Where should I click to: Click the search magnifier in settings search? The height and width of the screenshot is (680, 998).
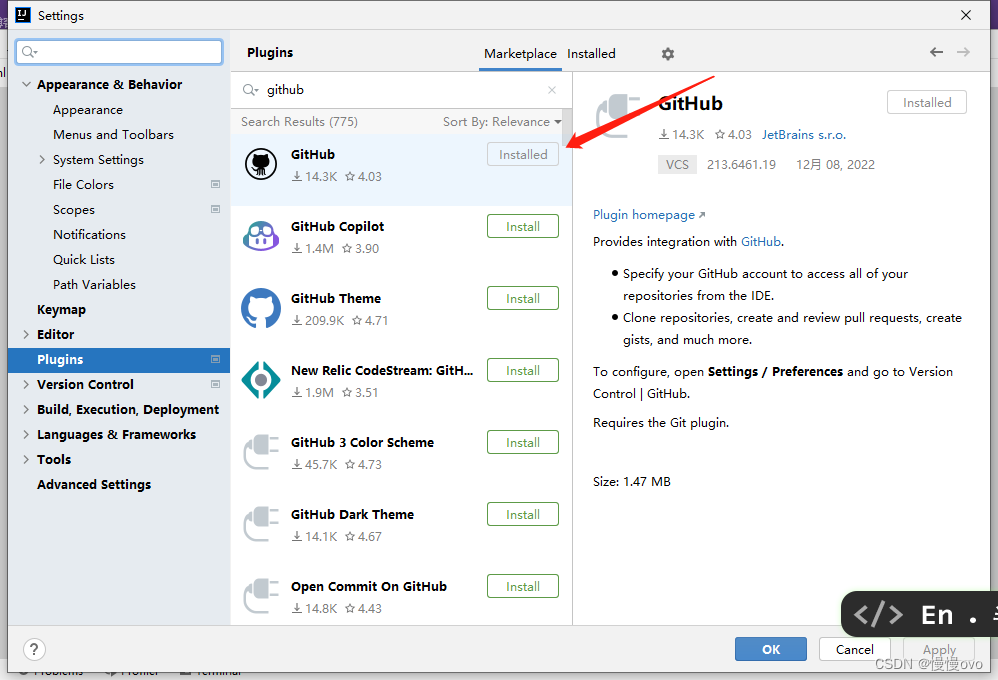click(x=29, y=52)
